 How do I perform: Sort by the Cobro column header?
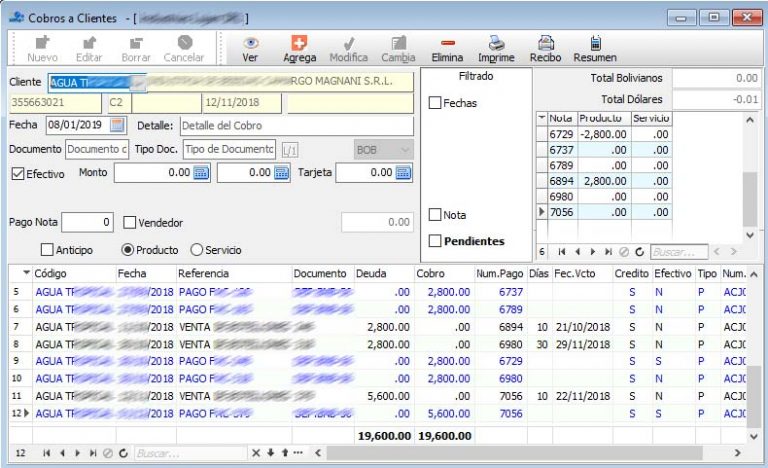(444, 273)
